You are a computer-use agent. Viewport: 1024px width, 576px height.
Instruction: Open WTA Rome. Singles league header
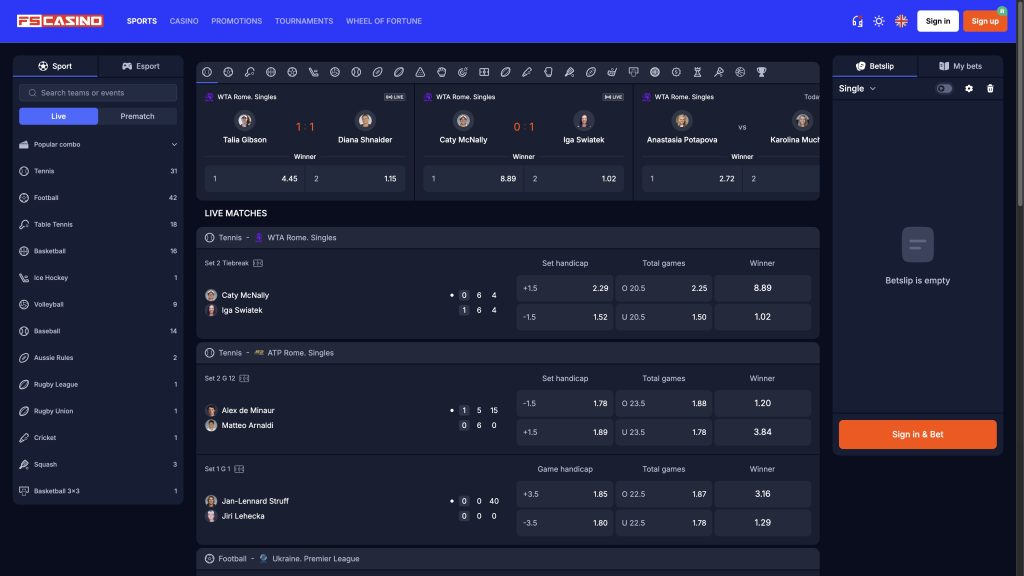[x=507, y=238]
